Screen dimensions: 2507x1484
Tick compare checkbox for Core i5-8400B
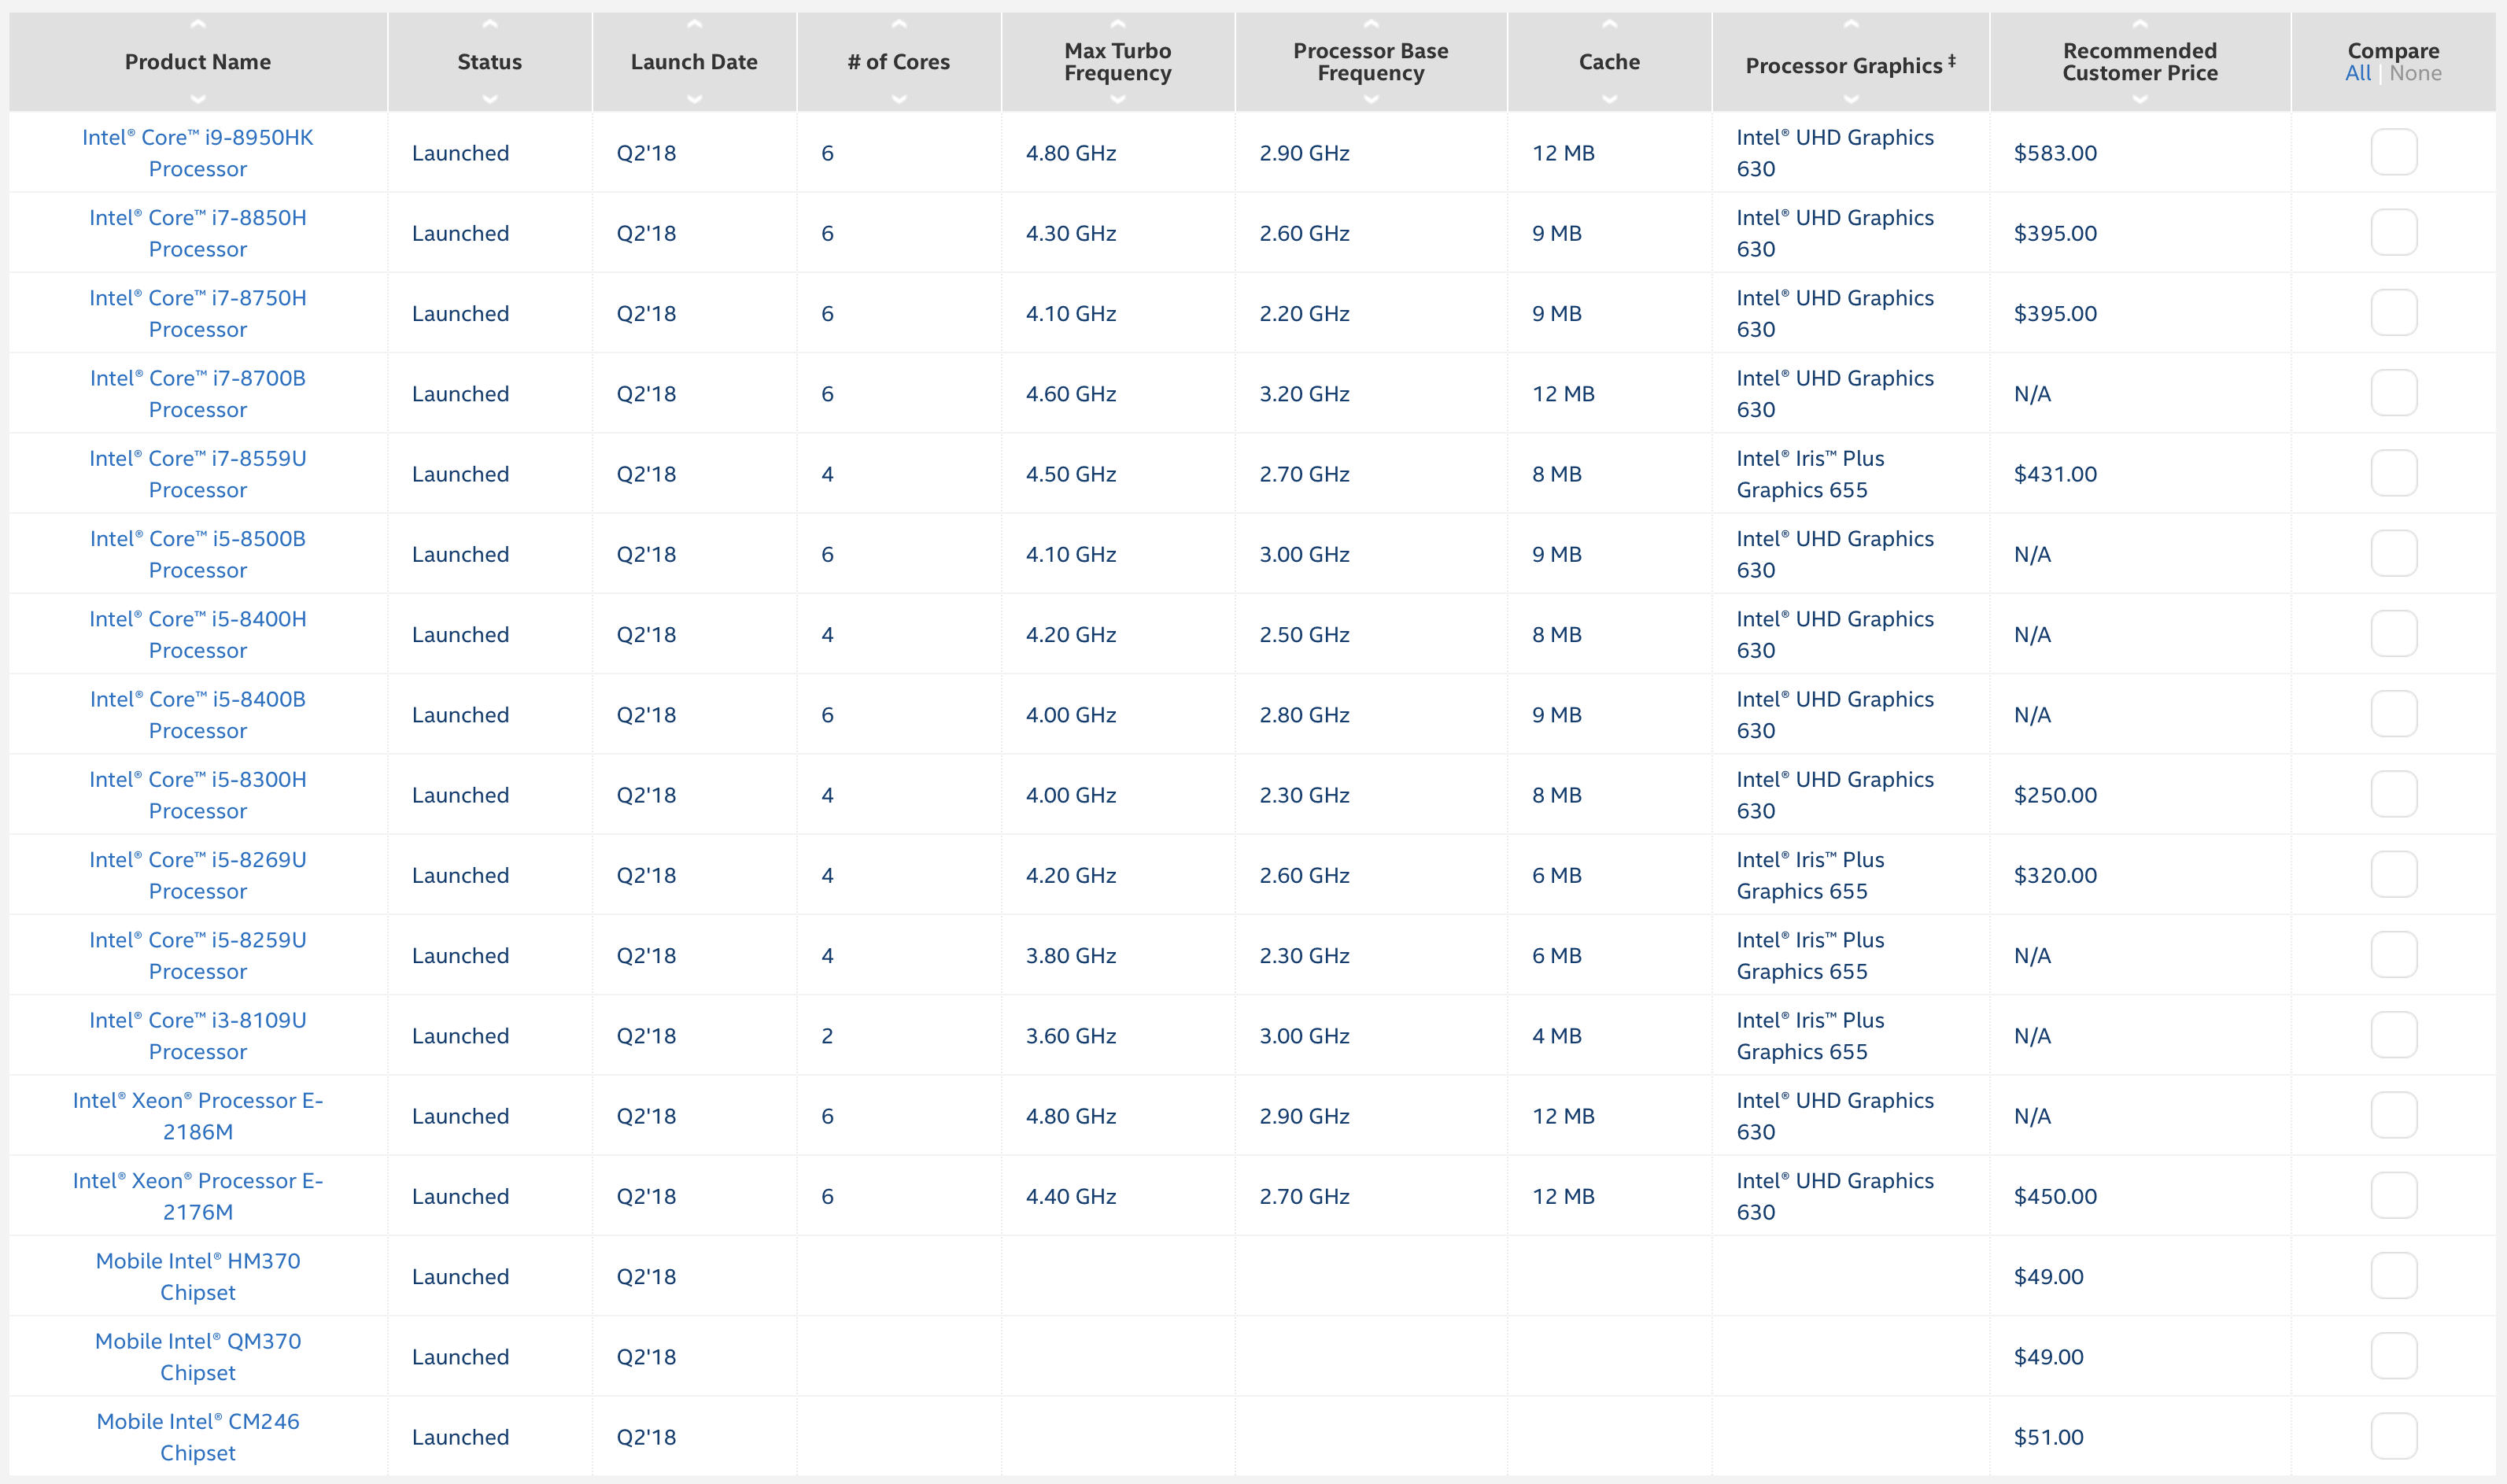pos(2394,714)
